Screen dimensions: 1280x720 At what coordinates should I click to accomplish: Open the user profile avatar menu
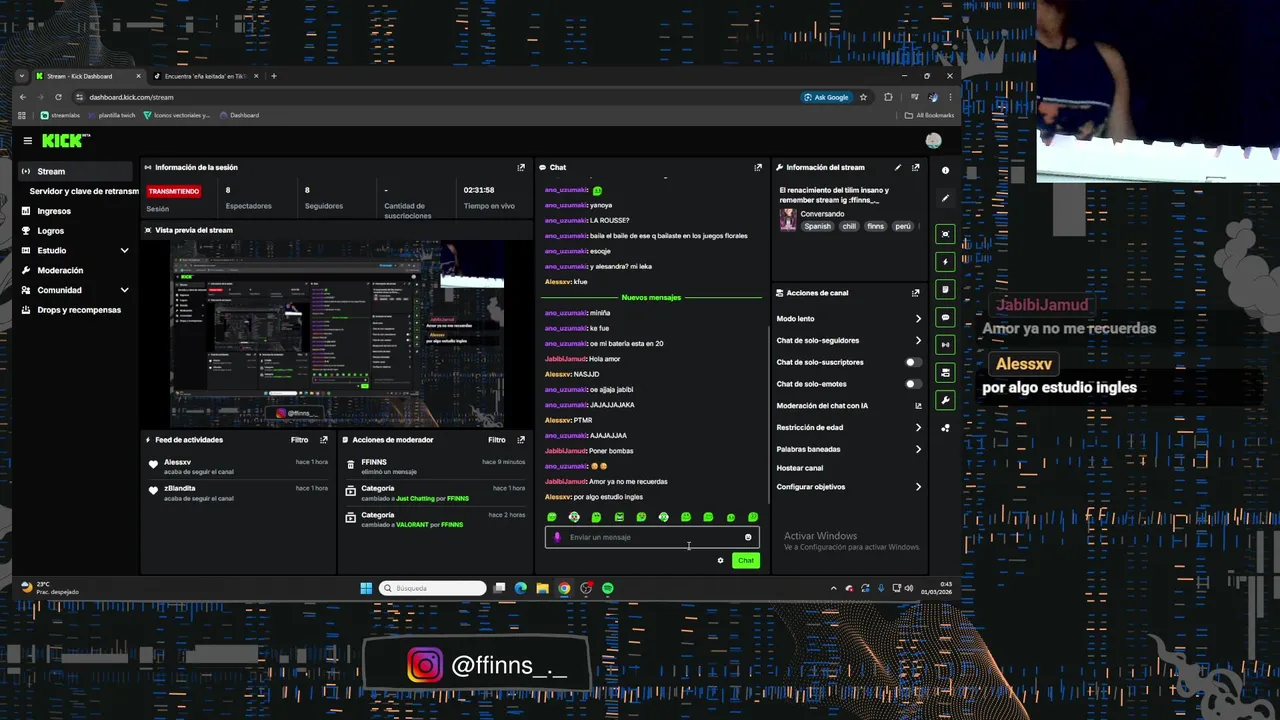pos(933,141)
